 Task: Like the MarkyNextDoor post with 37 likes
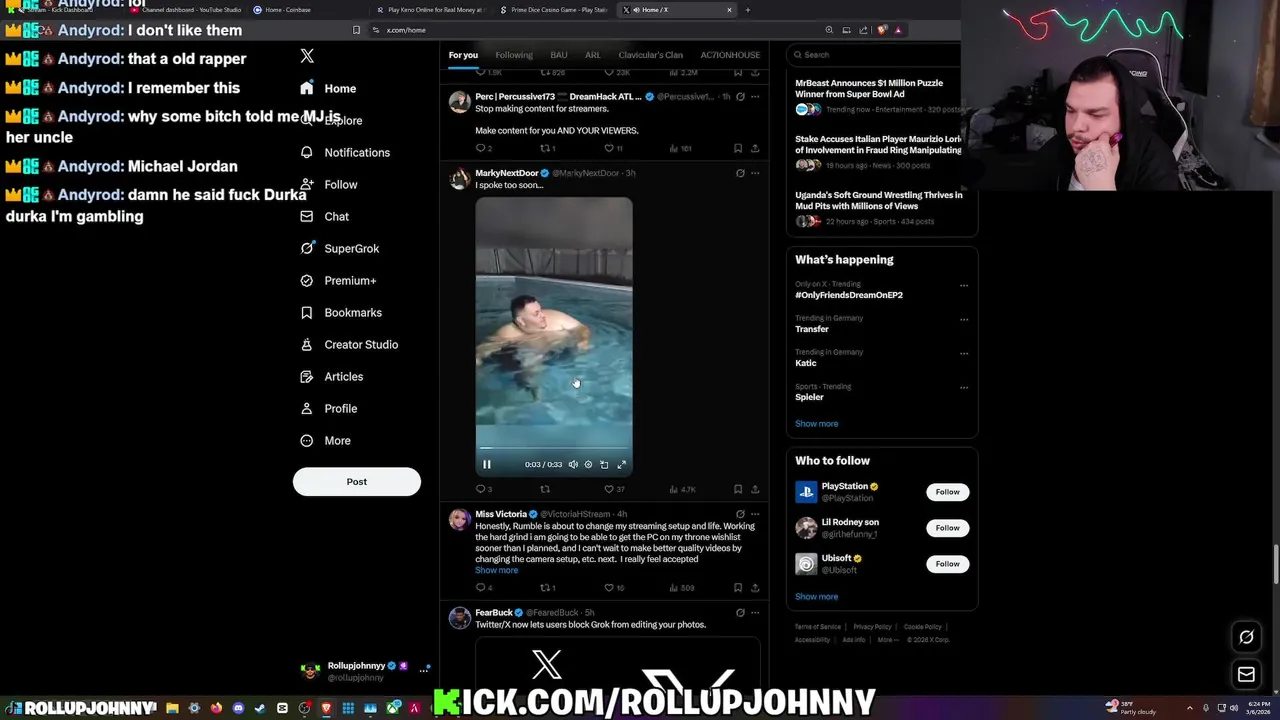[613, 489]
